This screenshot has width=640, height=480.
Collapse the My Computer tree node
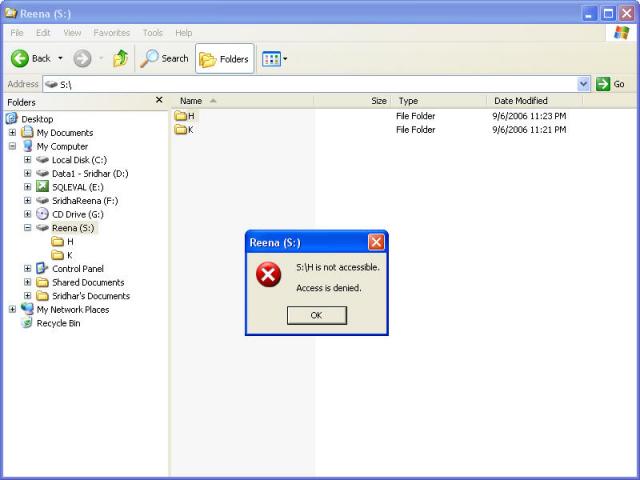point(12,146)
